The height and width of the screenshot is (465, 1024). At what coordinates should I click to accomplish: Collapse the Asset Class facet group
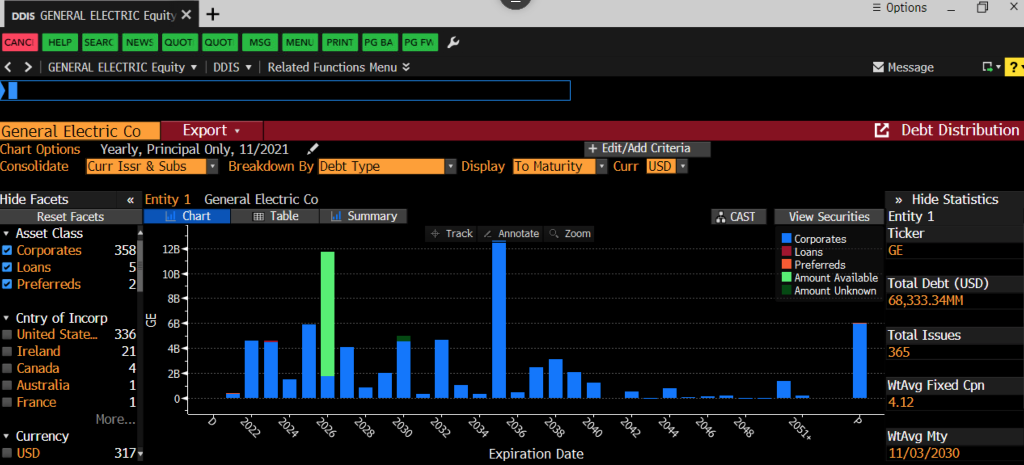pos(7,234)
